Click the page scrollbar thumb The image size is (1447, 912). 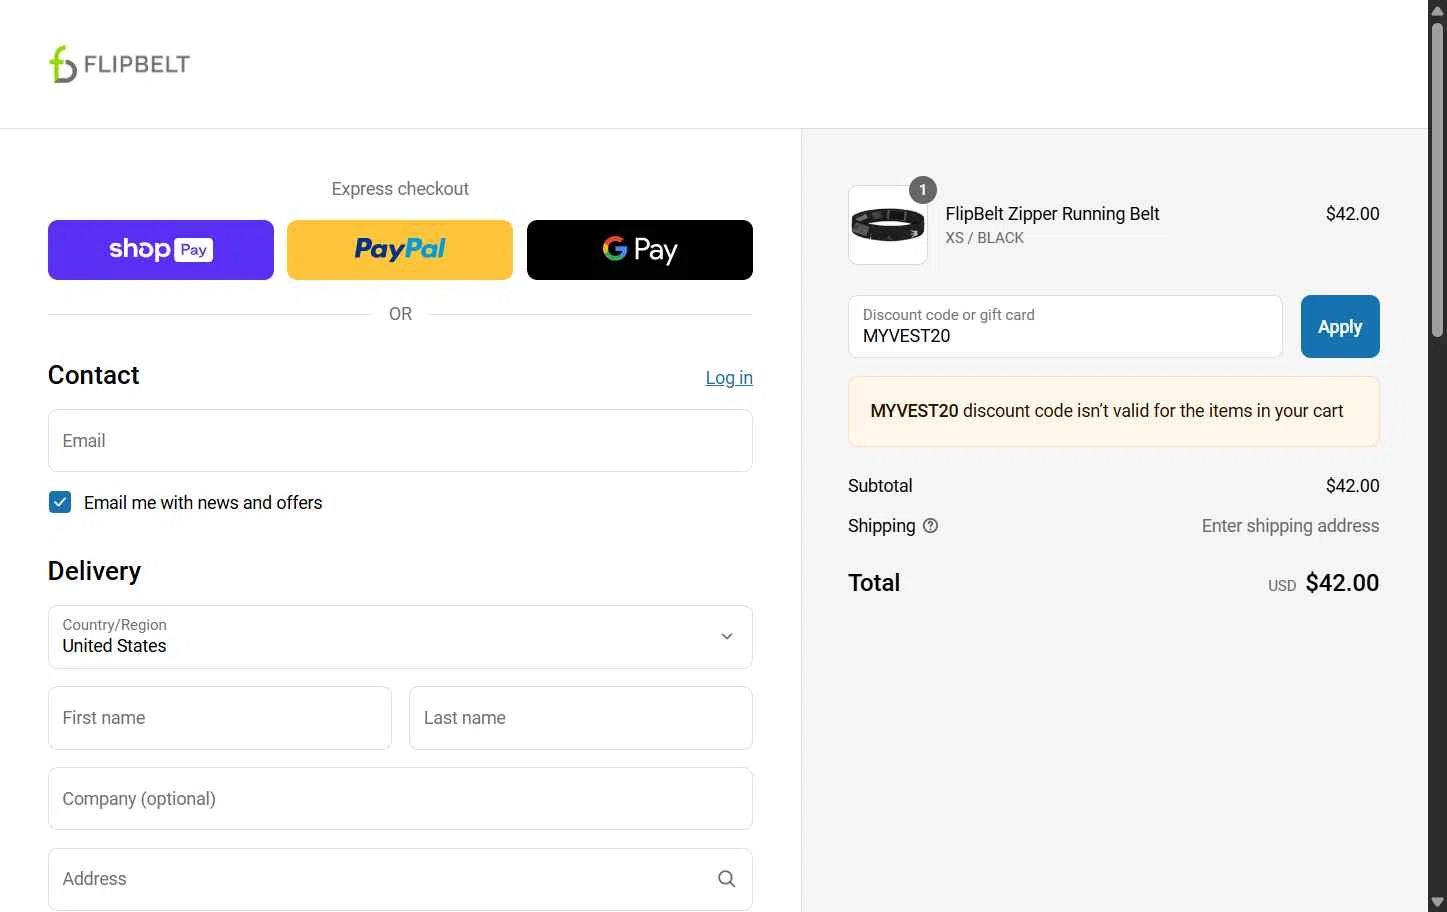point(1437,180)
